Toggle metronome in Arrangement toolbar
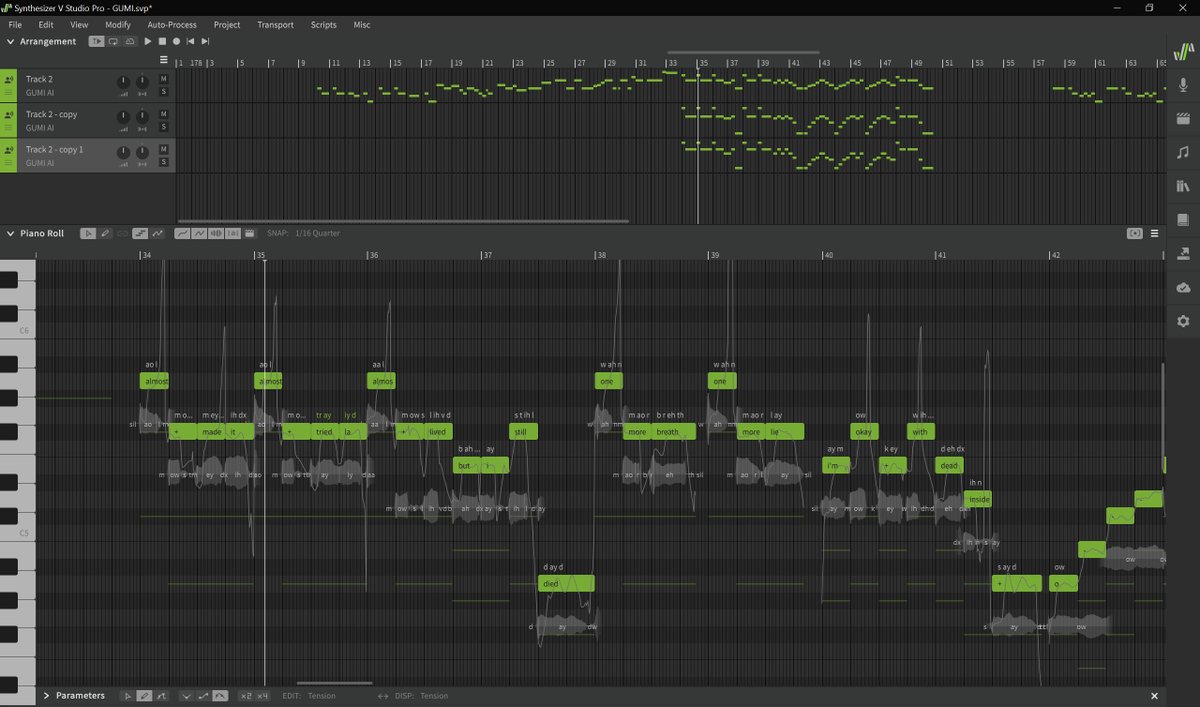 tap(130, 41)
